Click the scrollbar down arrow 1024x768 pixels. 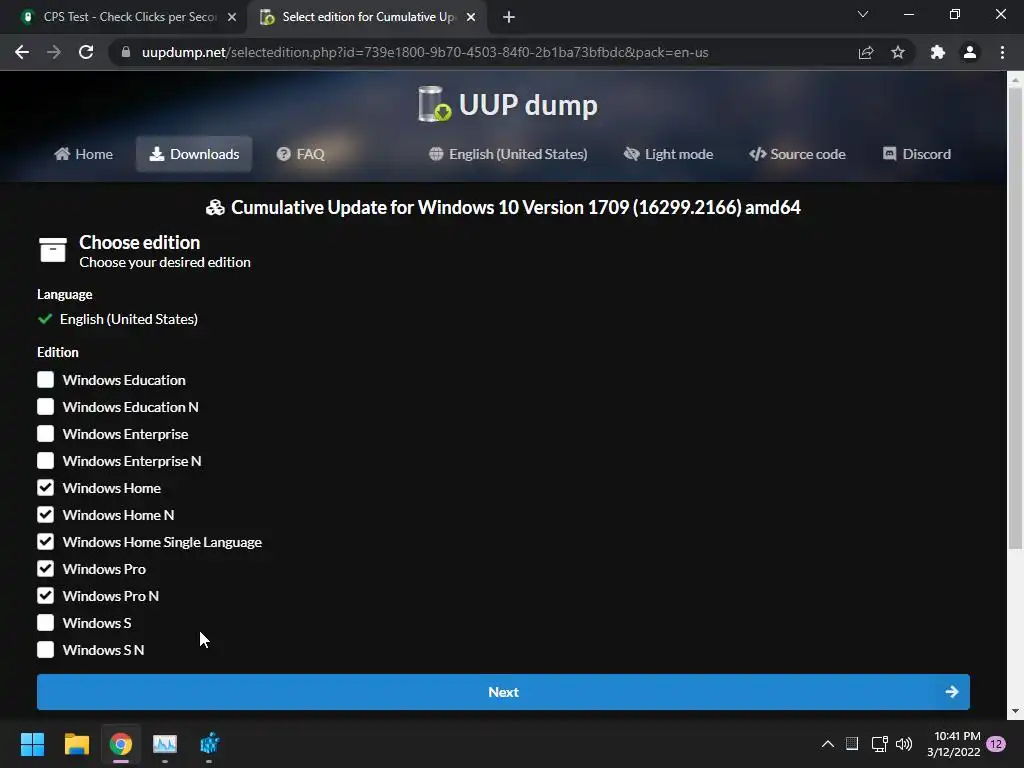pos(1015,711)
